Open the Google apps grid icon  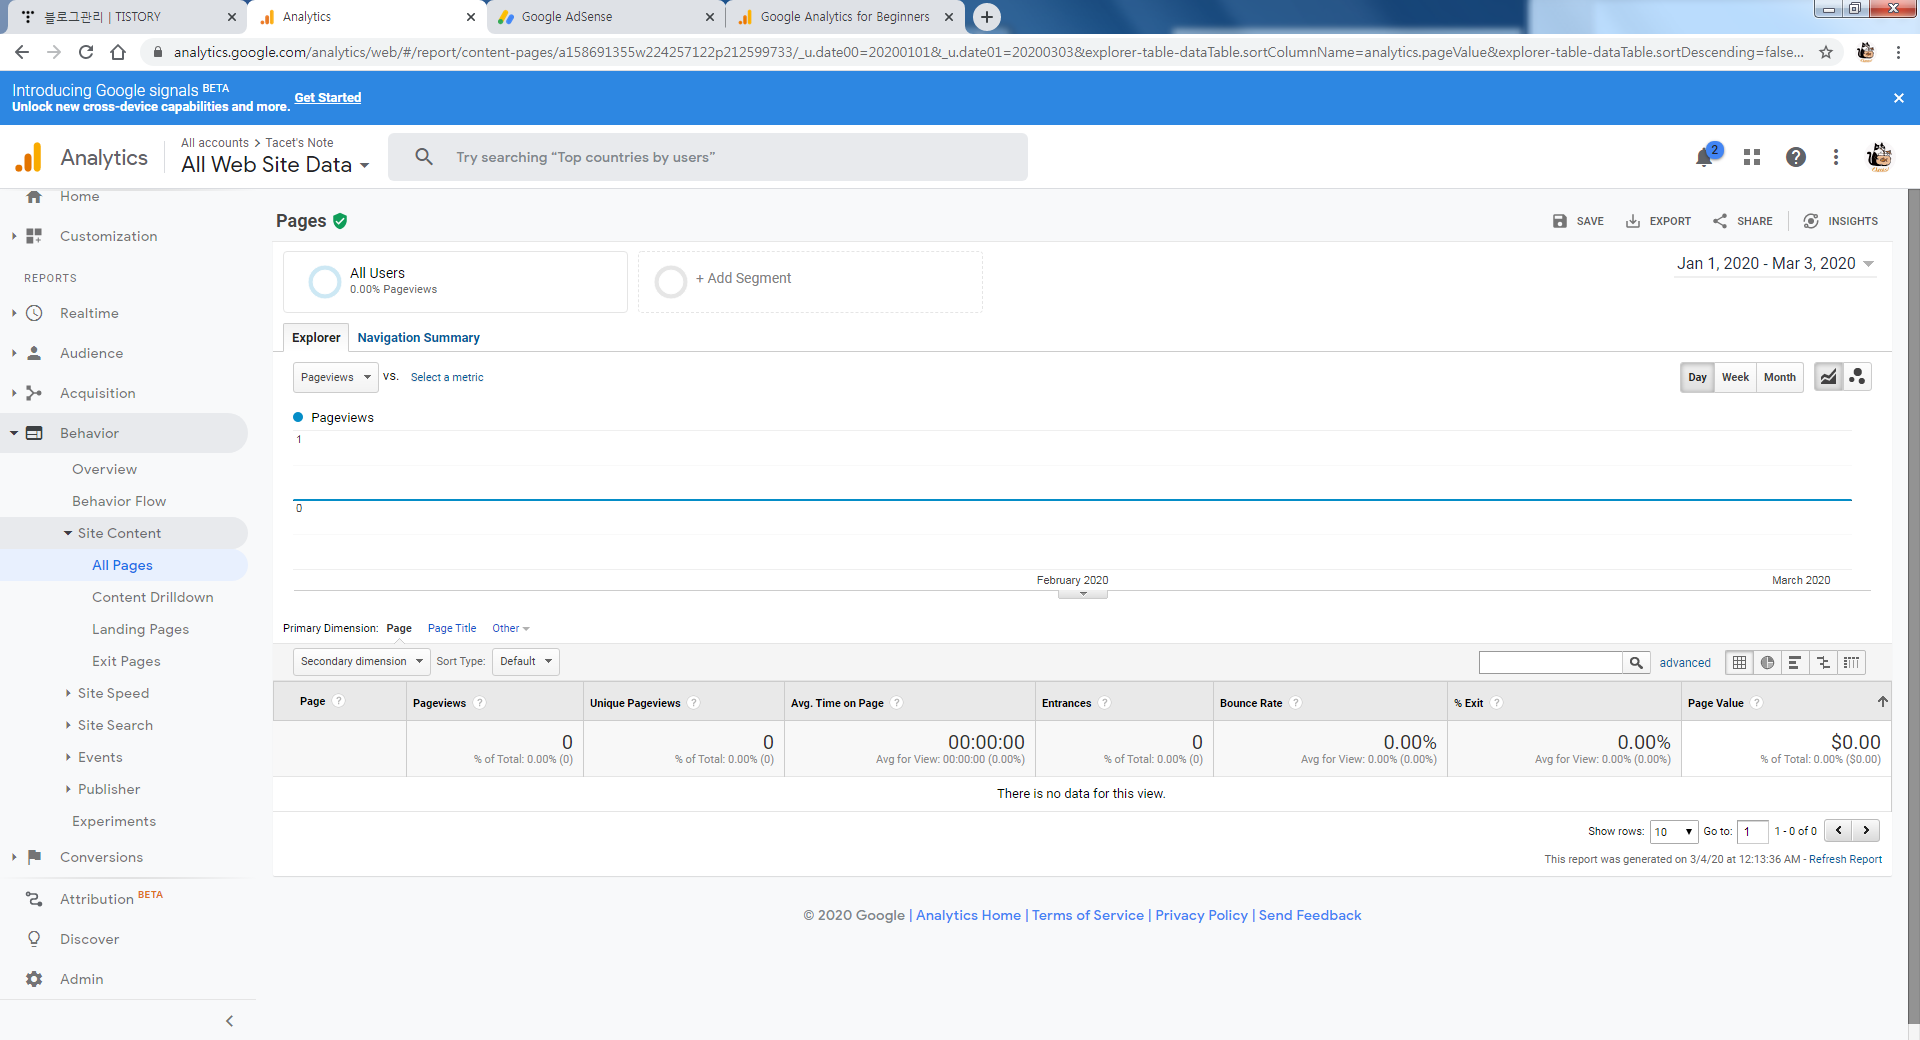[x=1751, y=157]
